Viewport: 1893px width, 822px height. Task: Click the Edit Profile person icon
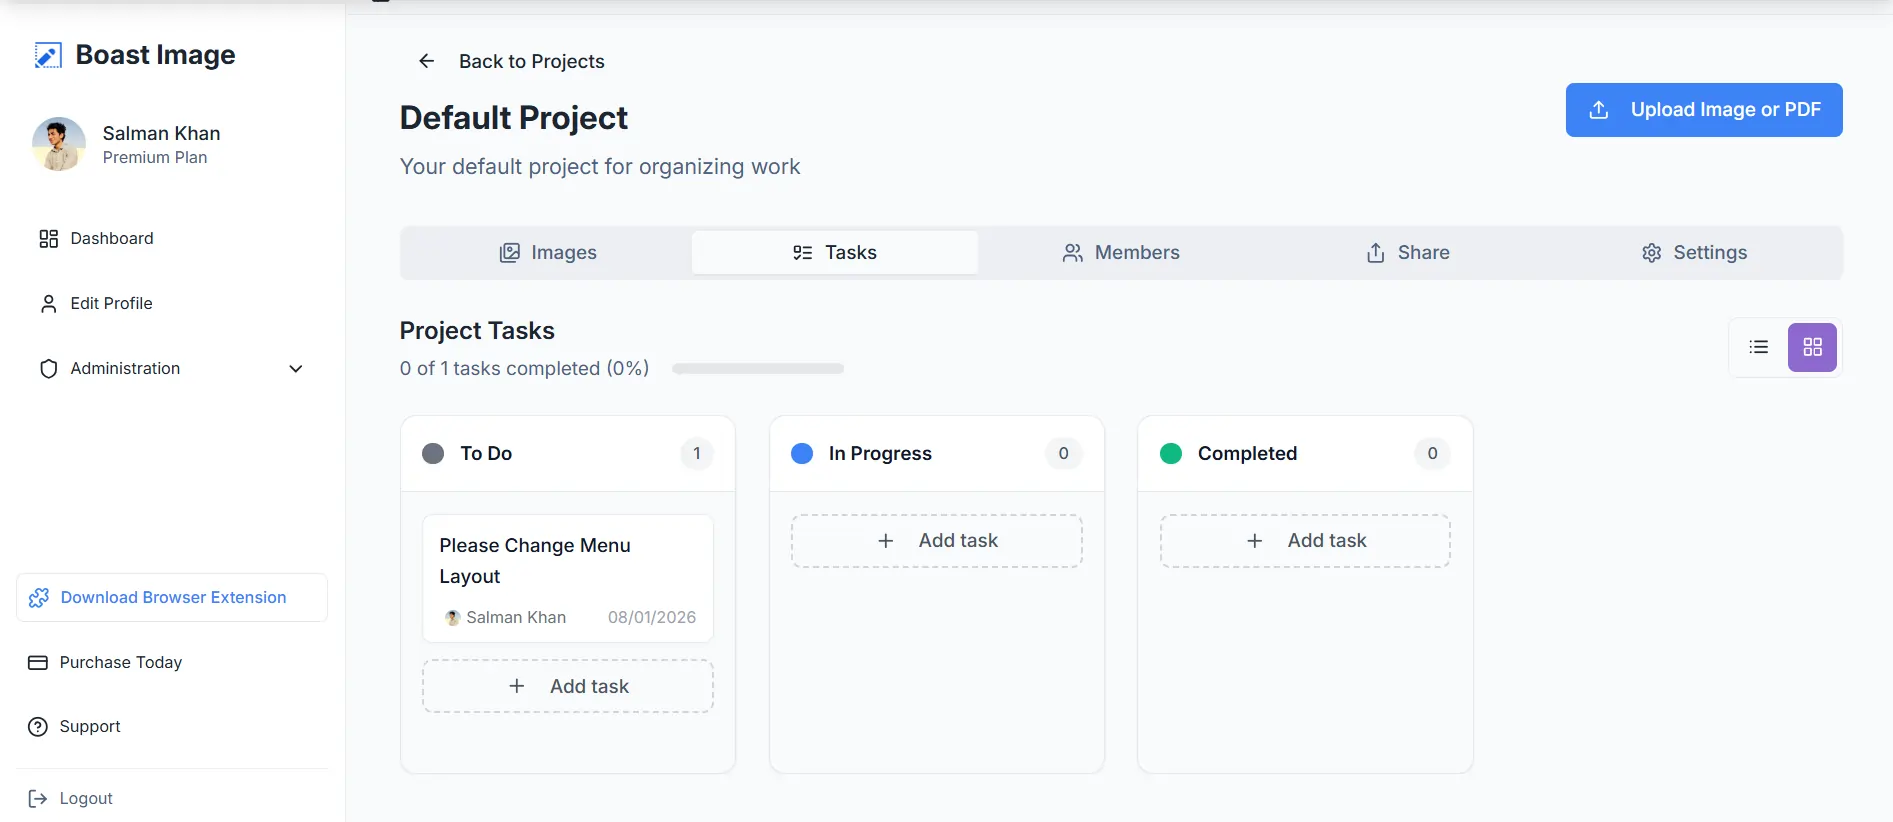[48, 304]
